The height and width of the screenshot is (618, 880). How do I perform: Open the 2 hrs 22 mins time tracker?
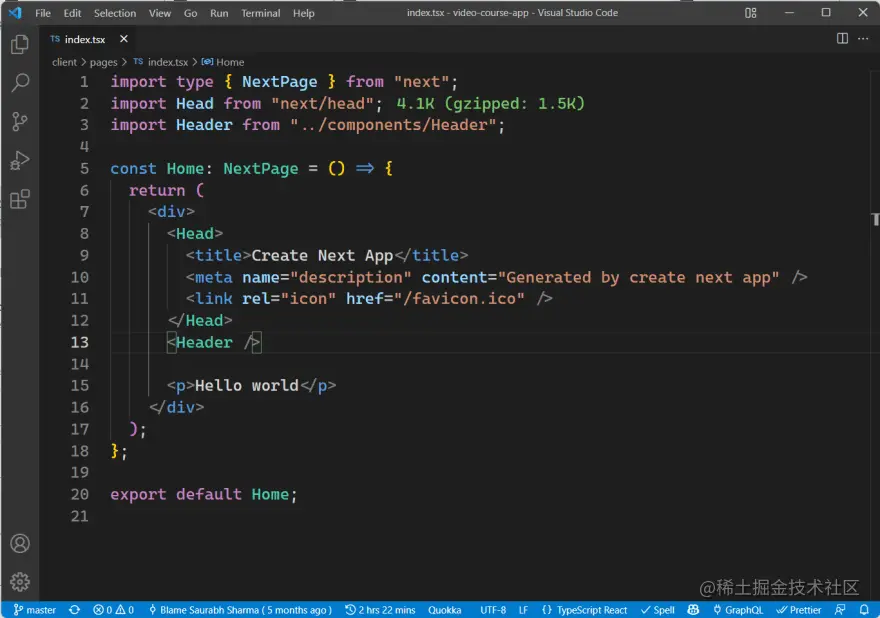coord(380,610)
